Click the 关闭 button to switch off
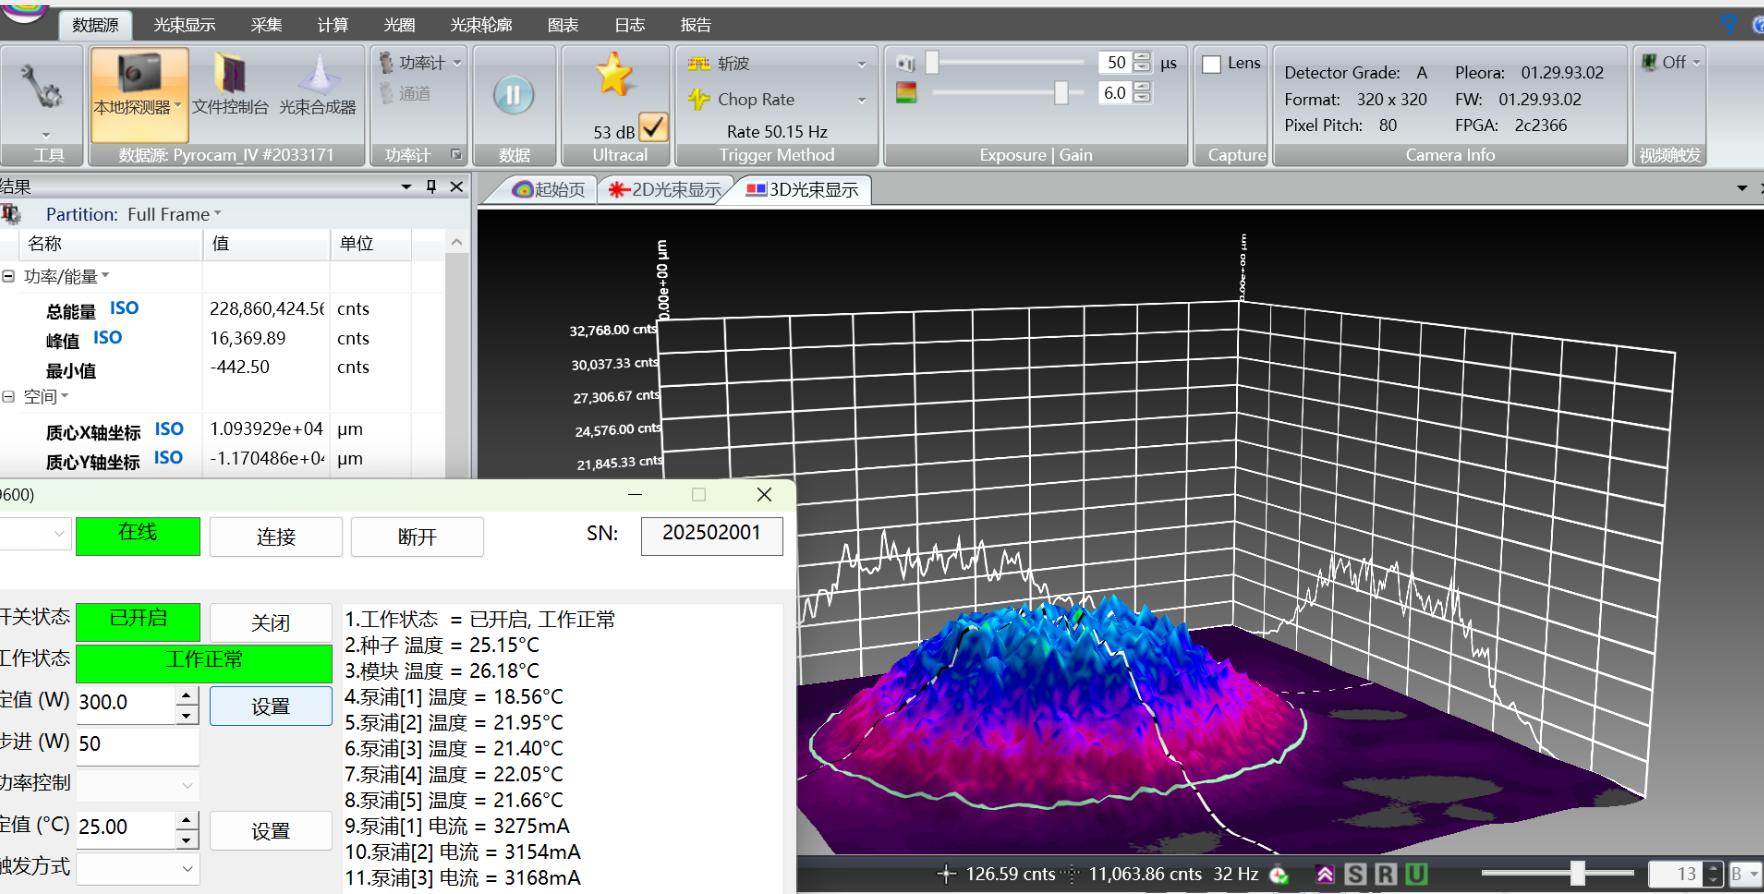The width and height of the screenshot is (1764, 894). tap(270, 623)
